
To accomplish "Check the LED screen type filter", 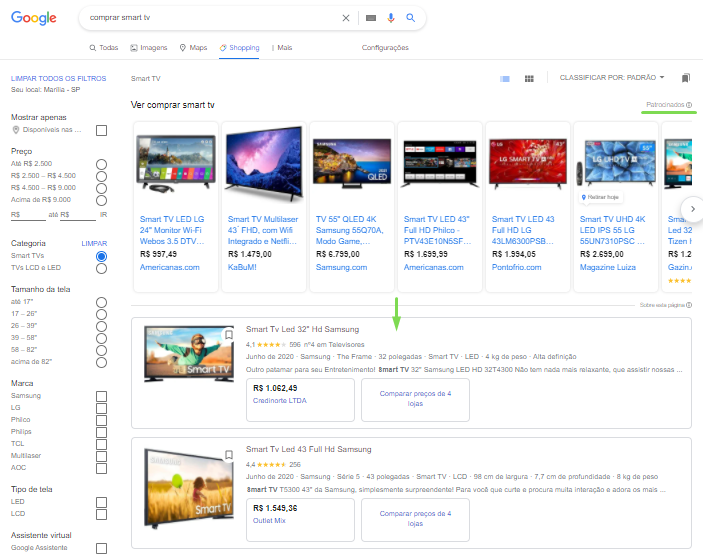I will tap(101, 502).
